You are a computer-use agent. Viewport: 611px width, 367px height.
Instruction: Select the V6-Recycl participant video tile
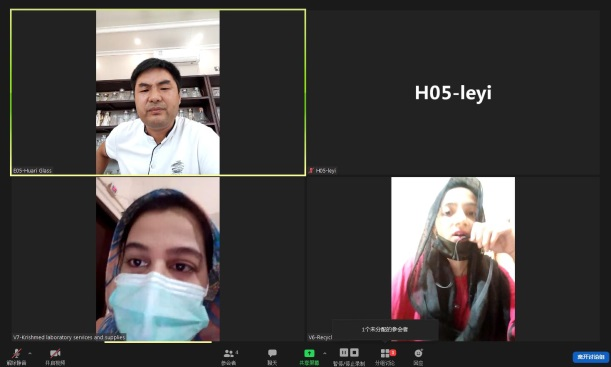tap(453, 259)
